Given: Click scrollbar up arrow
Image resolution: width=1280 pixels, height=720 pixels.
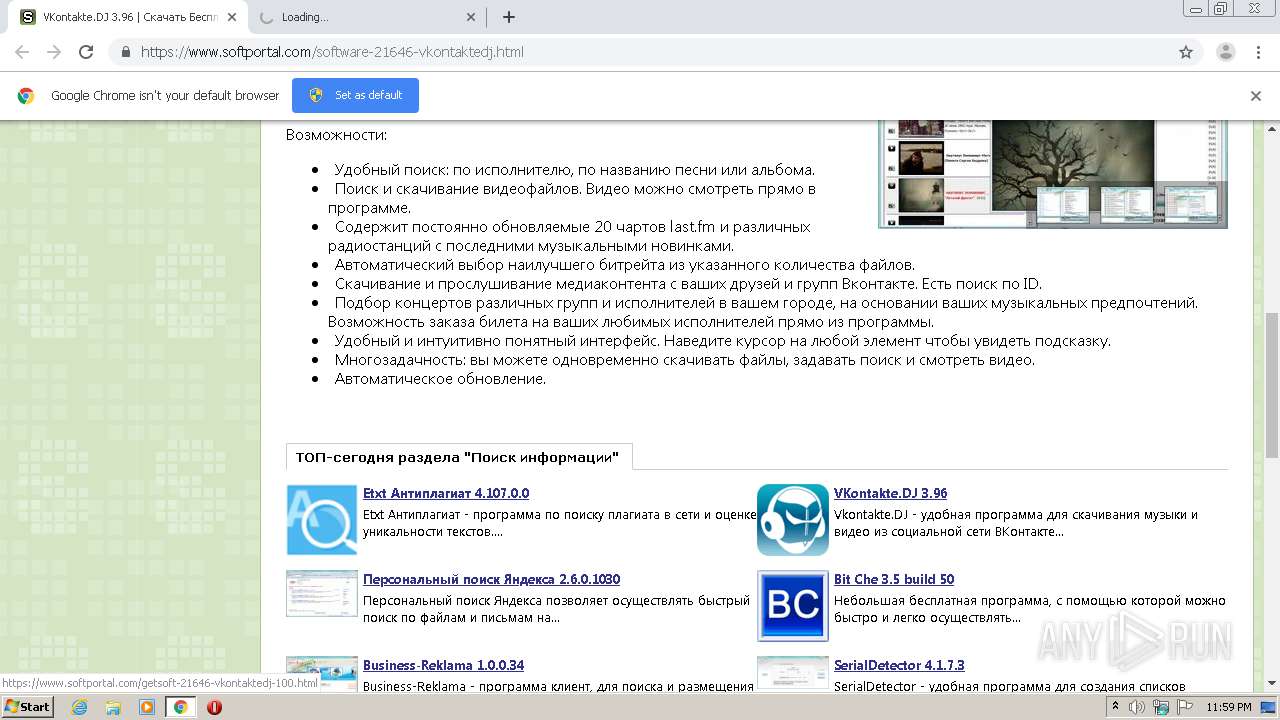Looking at the screenshot, I should [x=1271, y=128].
